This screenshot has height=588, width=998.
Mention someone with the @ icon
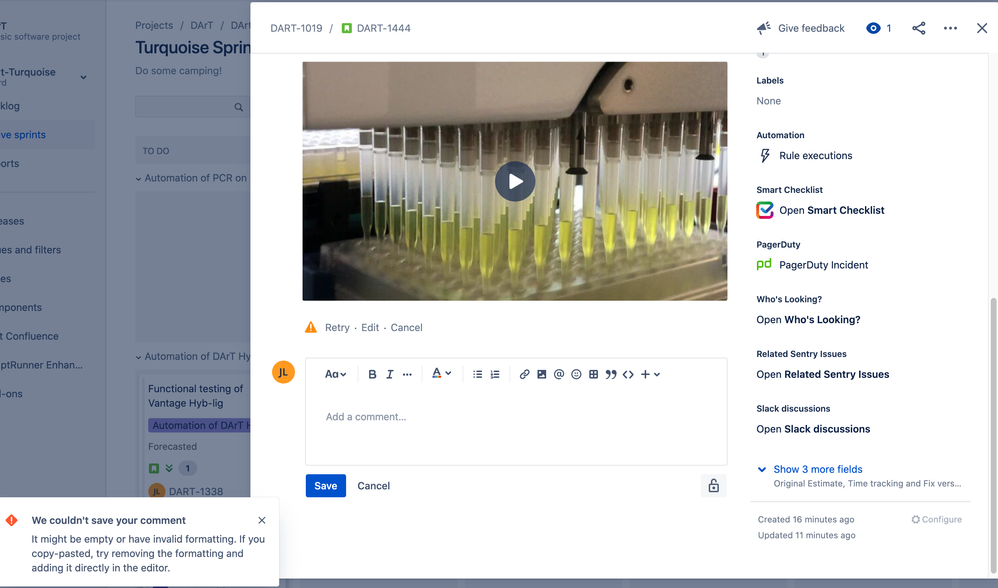click(559, 374)
